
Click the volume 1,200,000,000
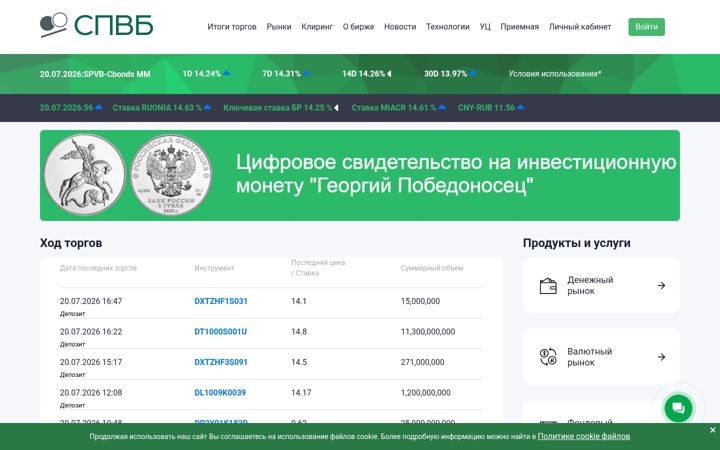426,393
